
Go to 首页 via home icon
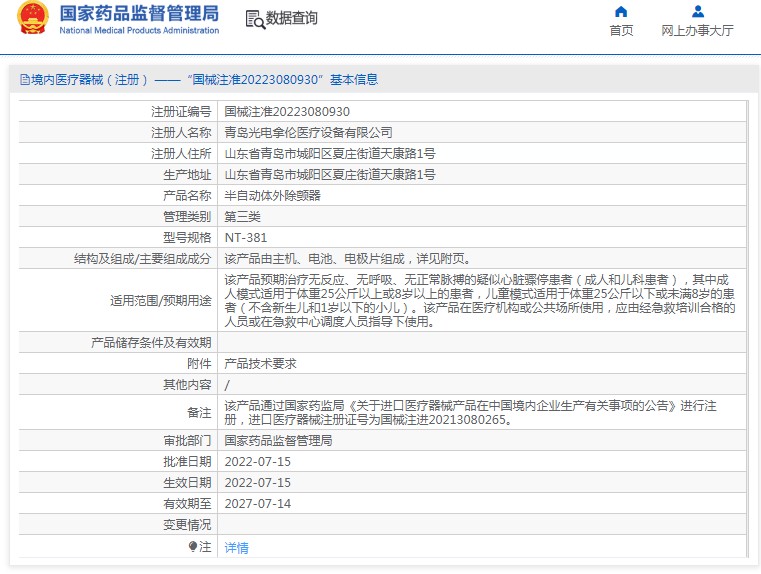coord(621,12)
